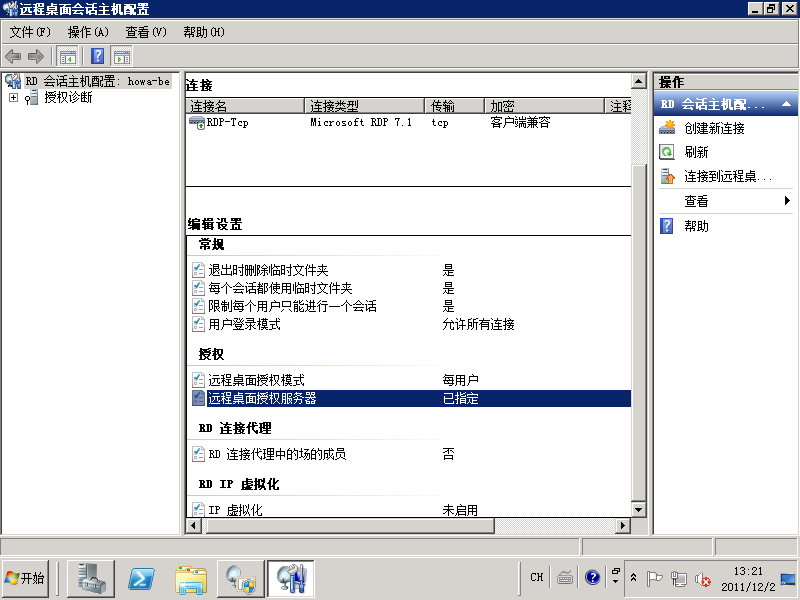Image resolution: width=800 pixels, height=600 pixels.
Task: Click the 传输 column header
Action: click(454, 106)
